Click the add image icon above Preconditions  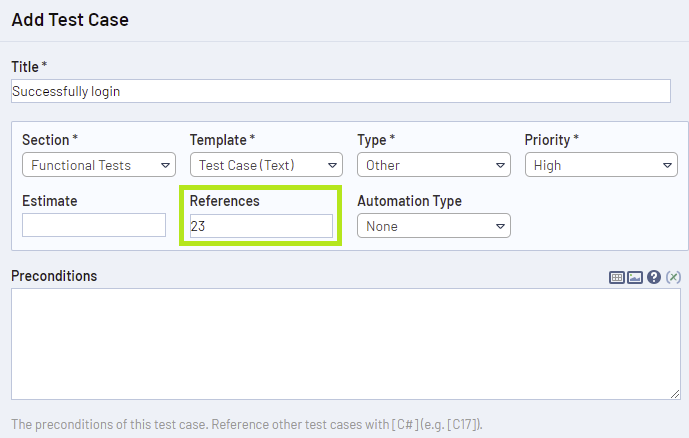635,277
